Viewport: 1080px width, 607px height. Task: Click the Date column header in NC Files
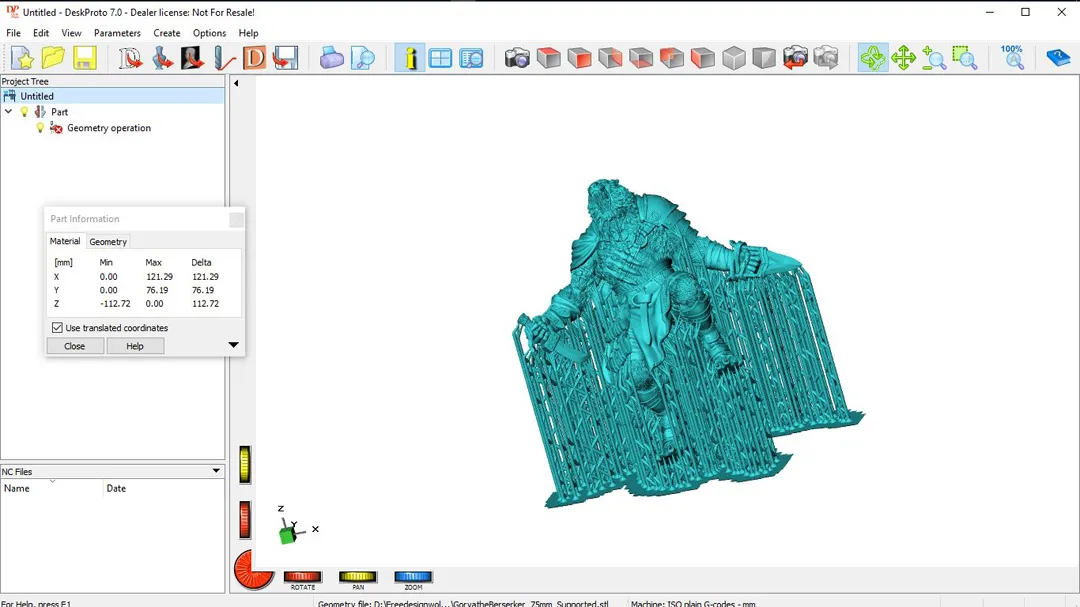click(163, 488)
